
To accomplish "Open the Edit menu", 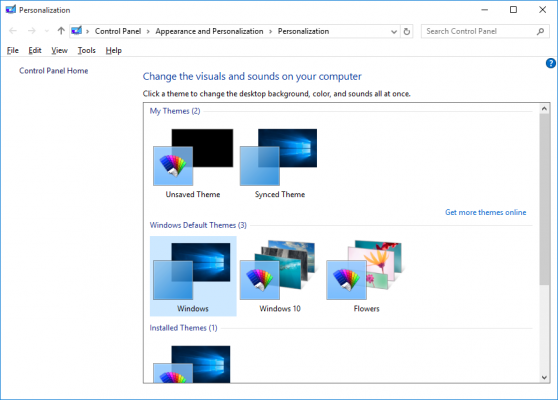I will [35, 51].
